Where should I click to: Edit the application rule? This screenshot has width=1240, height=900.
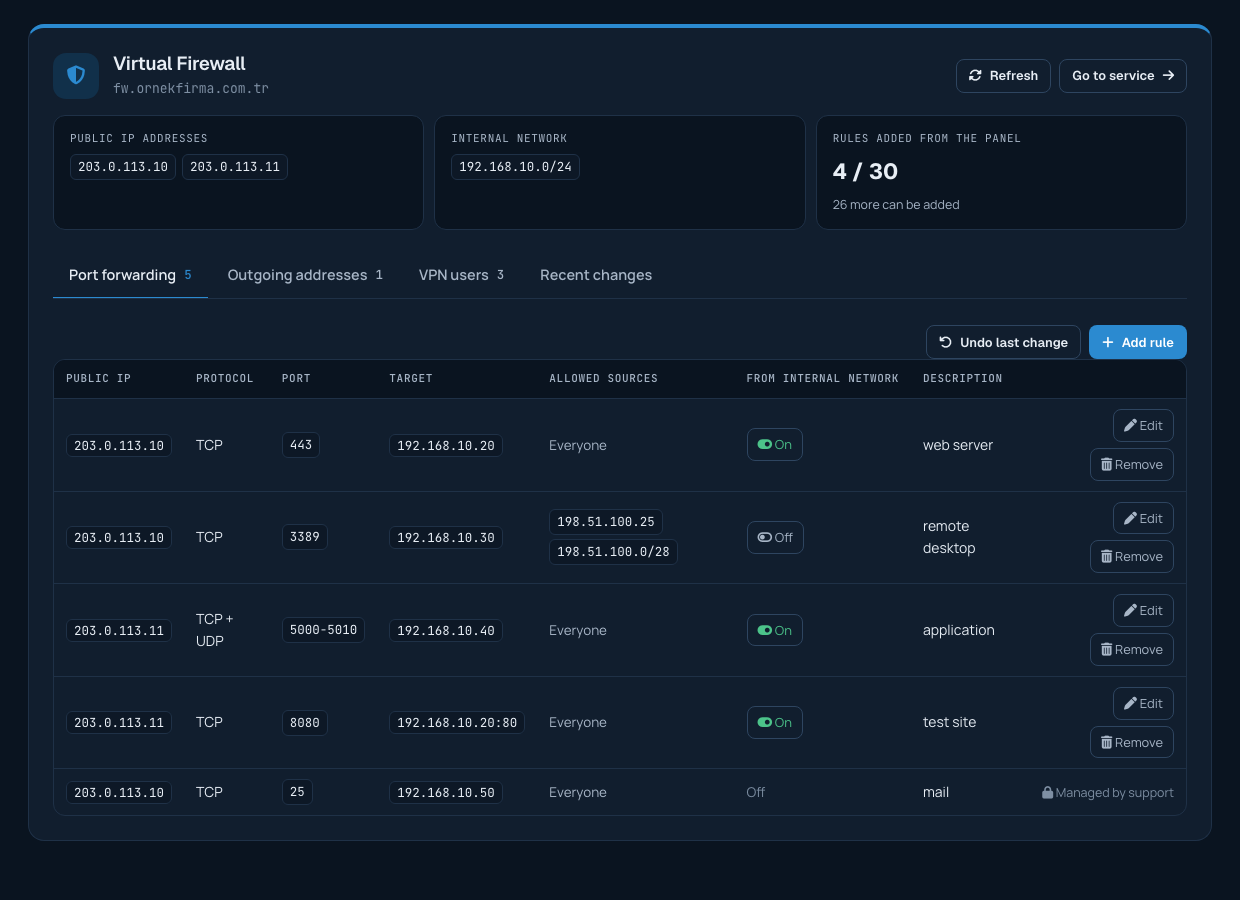(x=1143, y=611)
